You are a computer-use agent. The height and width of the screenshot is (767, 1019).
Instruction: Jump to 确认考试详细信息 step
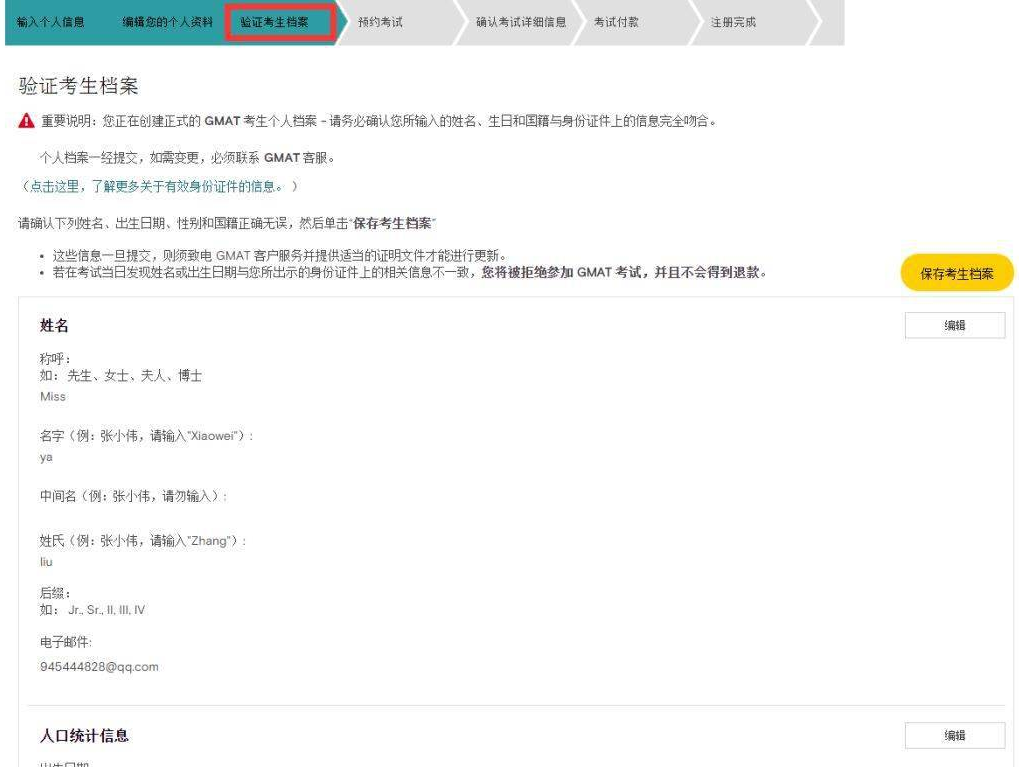(521, 22)
